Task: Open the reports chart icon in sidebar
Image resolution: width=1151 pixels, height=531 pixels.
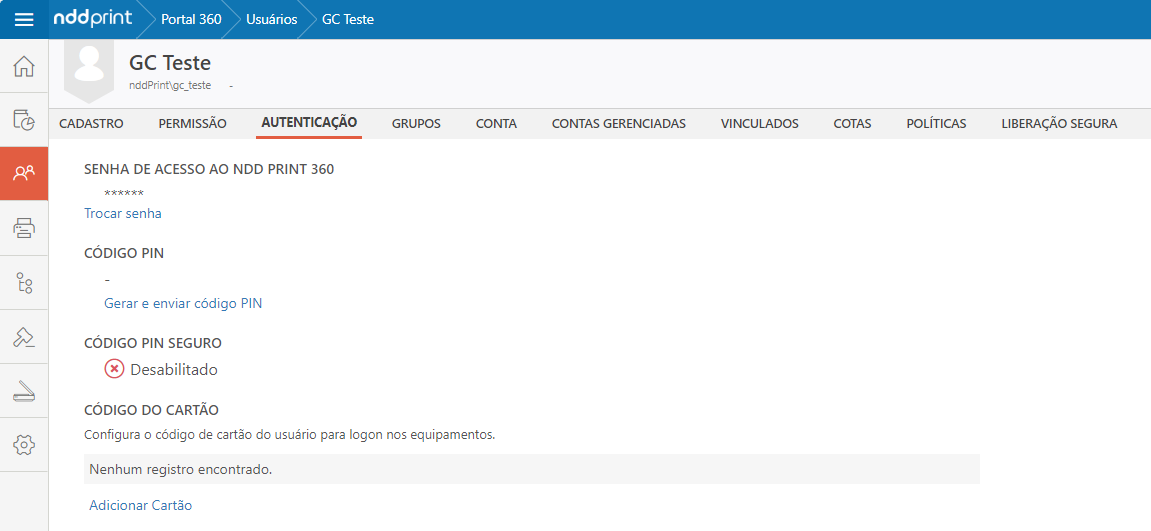Action: pyautogui.click(x=24, y=120)
